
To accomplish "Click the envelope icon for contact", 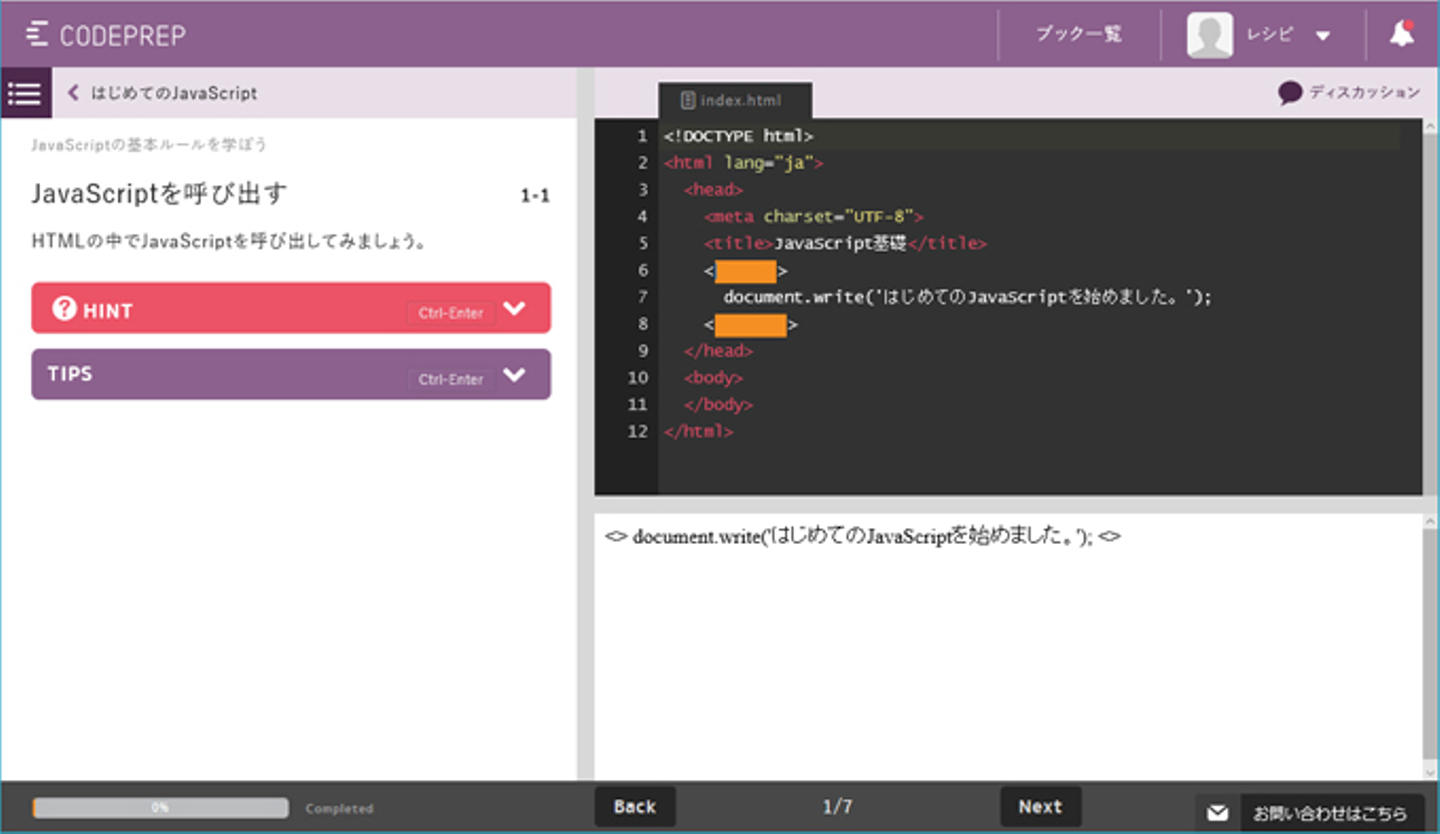I will click(x=1217, y=812).
